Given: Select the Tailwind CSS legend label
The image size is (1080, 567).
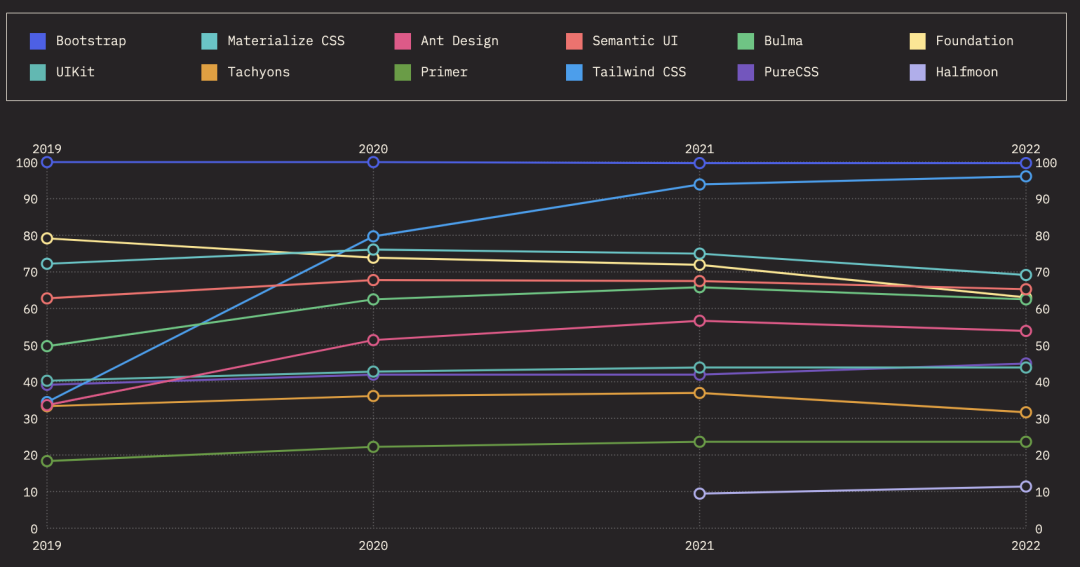Looking at the screenshot, I should click(639, 72).
